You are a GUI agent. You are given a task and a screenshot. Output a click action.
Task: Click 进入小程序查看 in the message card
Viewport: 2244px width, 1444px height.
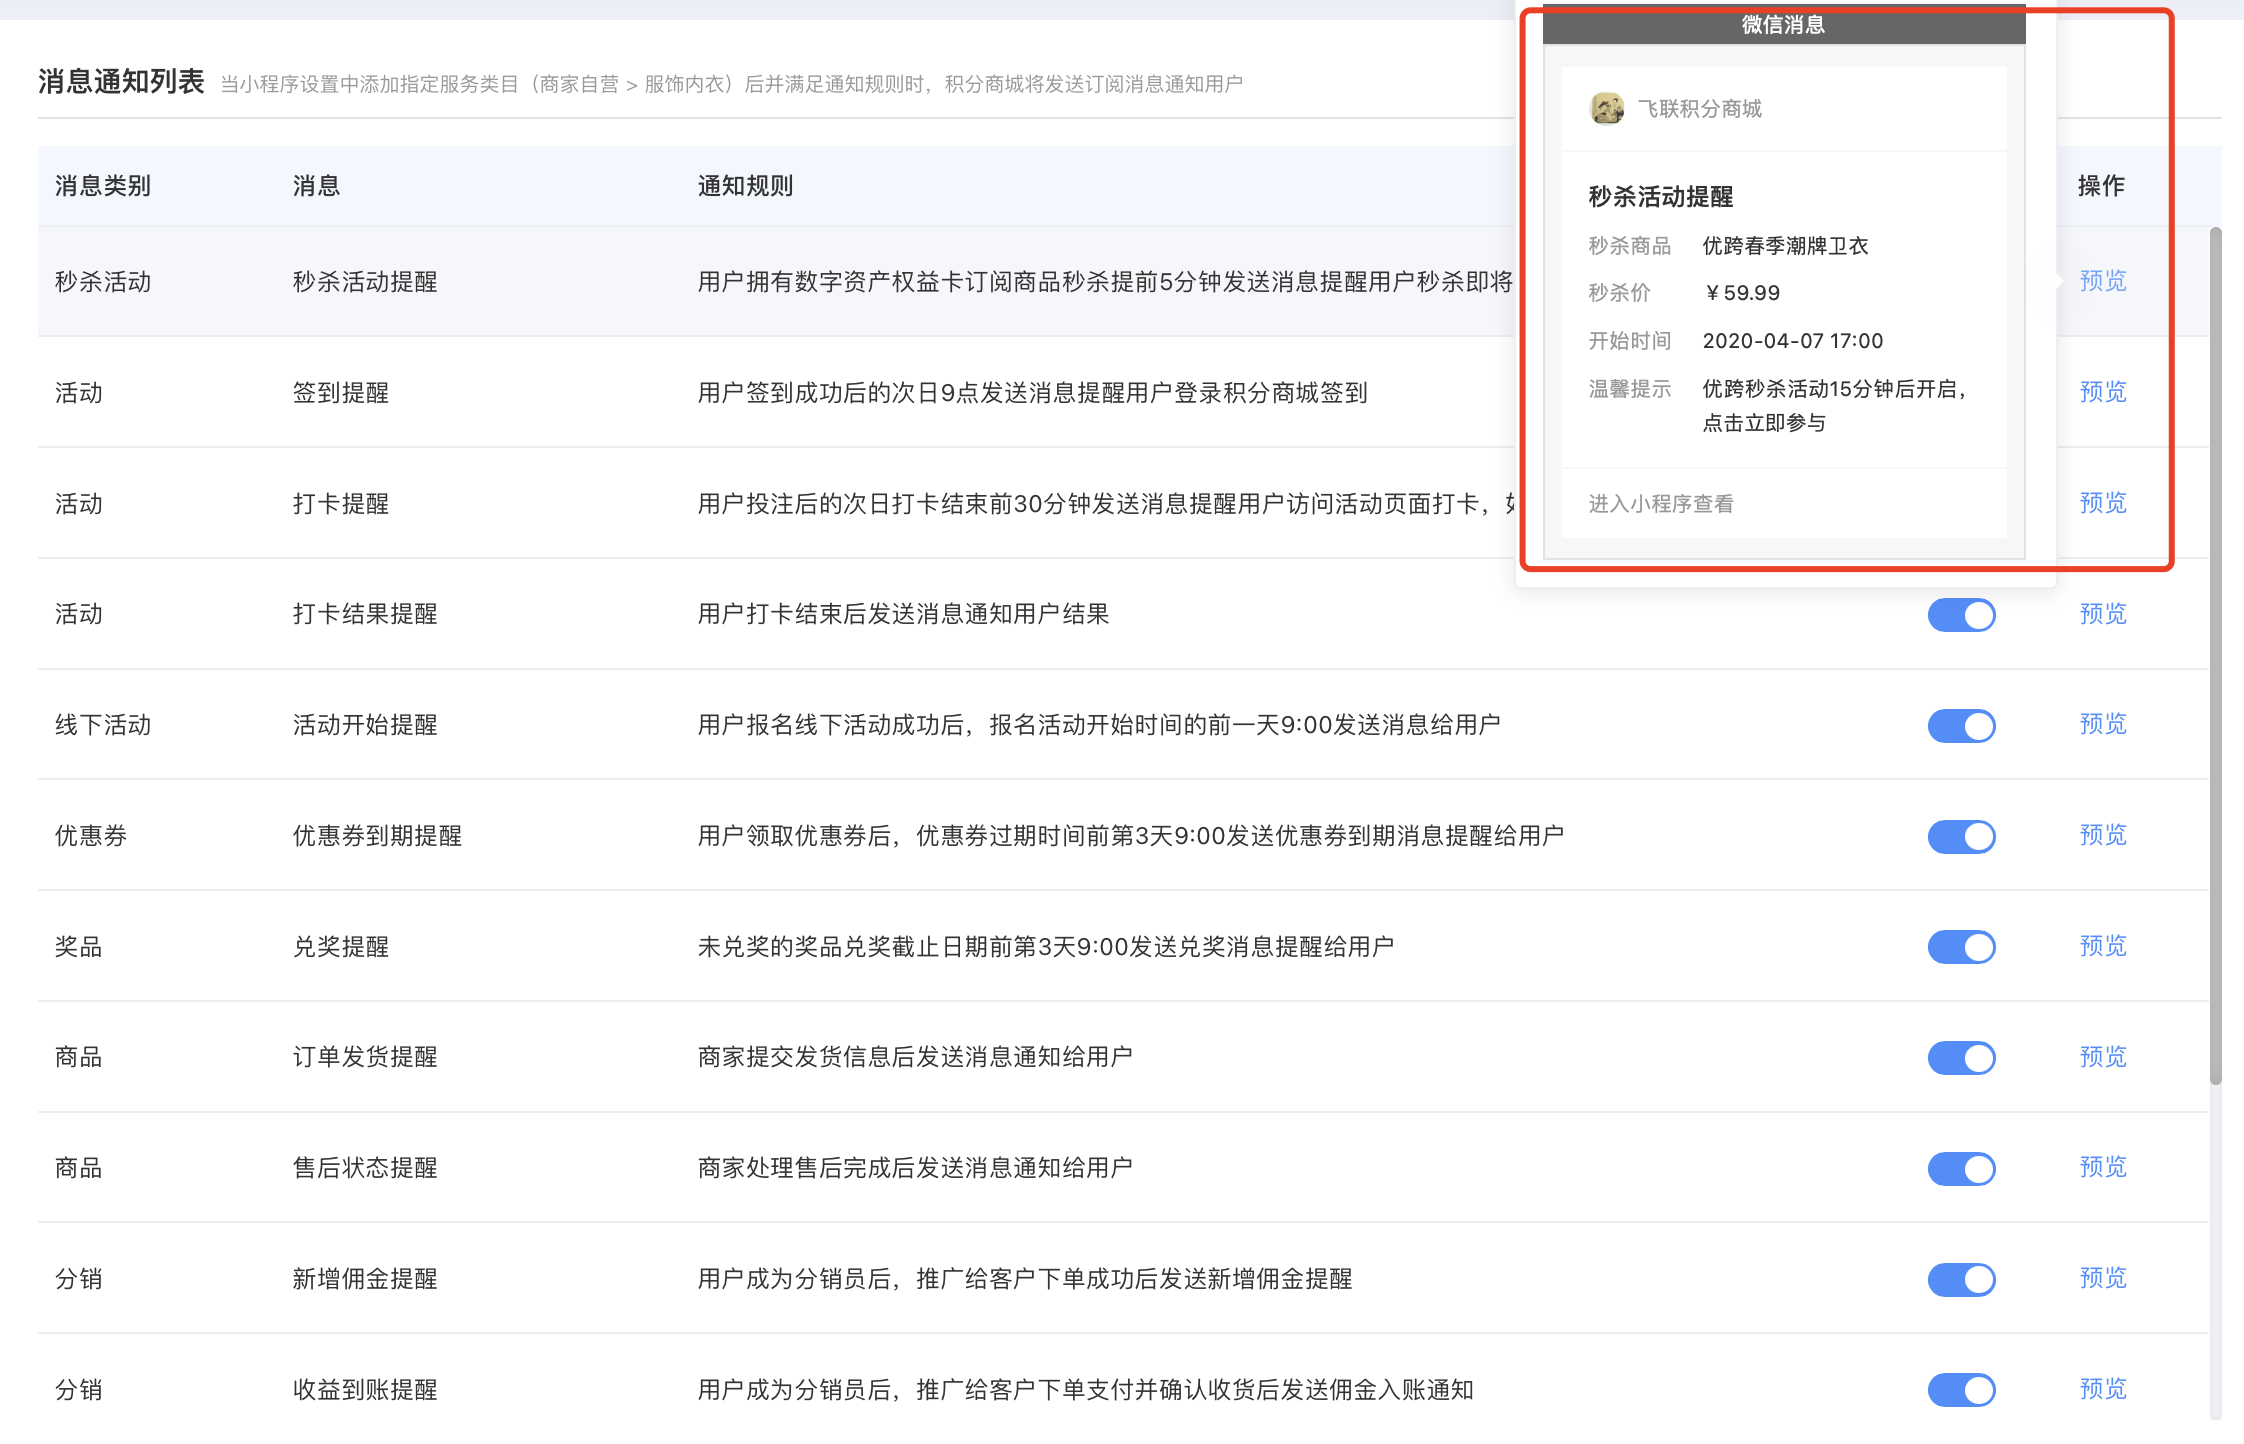(x=1661, y=504)
